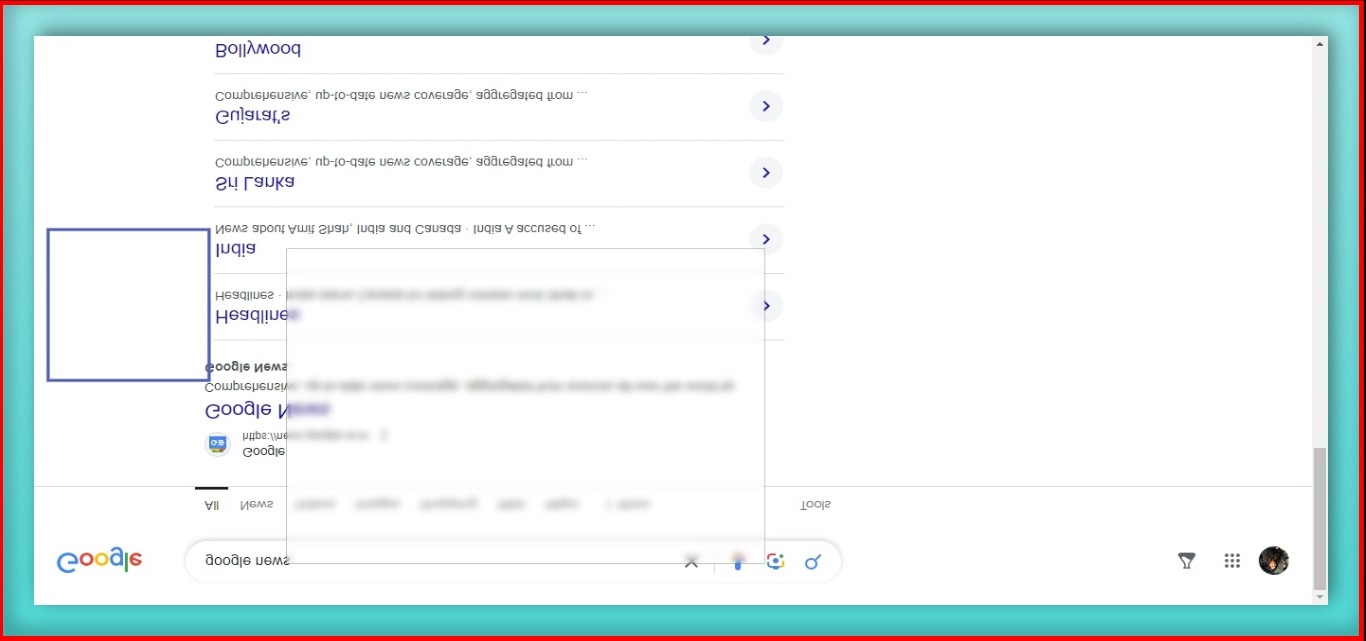
Task: Click the snippet under Gujarat's starting Comprehensive
Action: coord(401,95)
